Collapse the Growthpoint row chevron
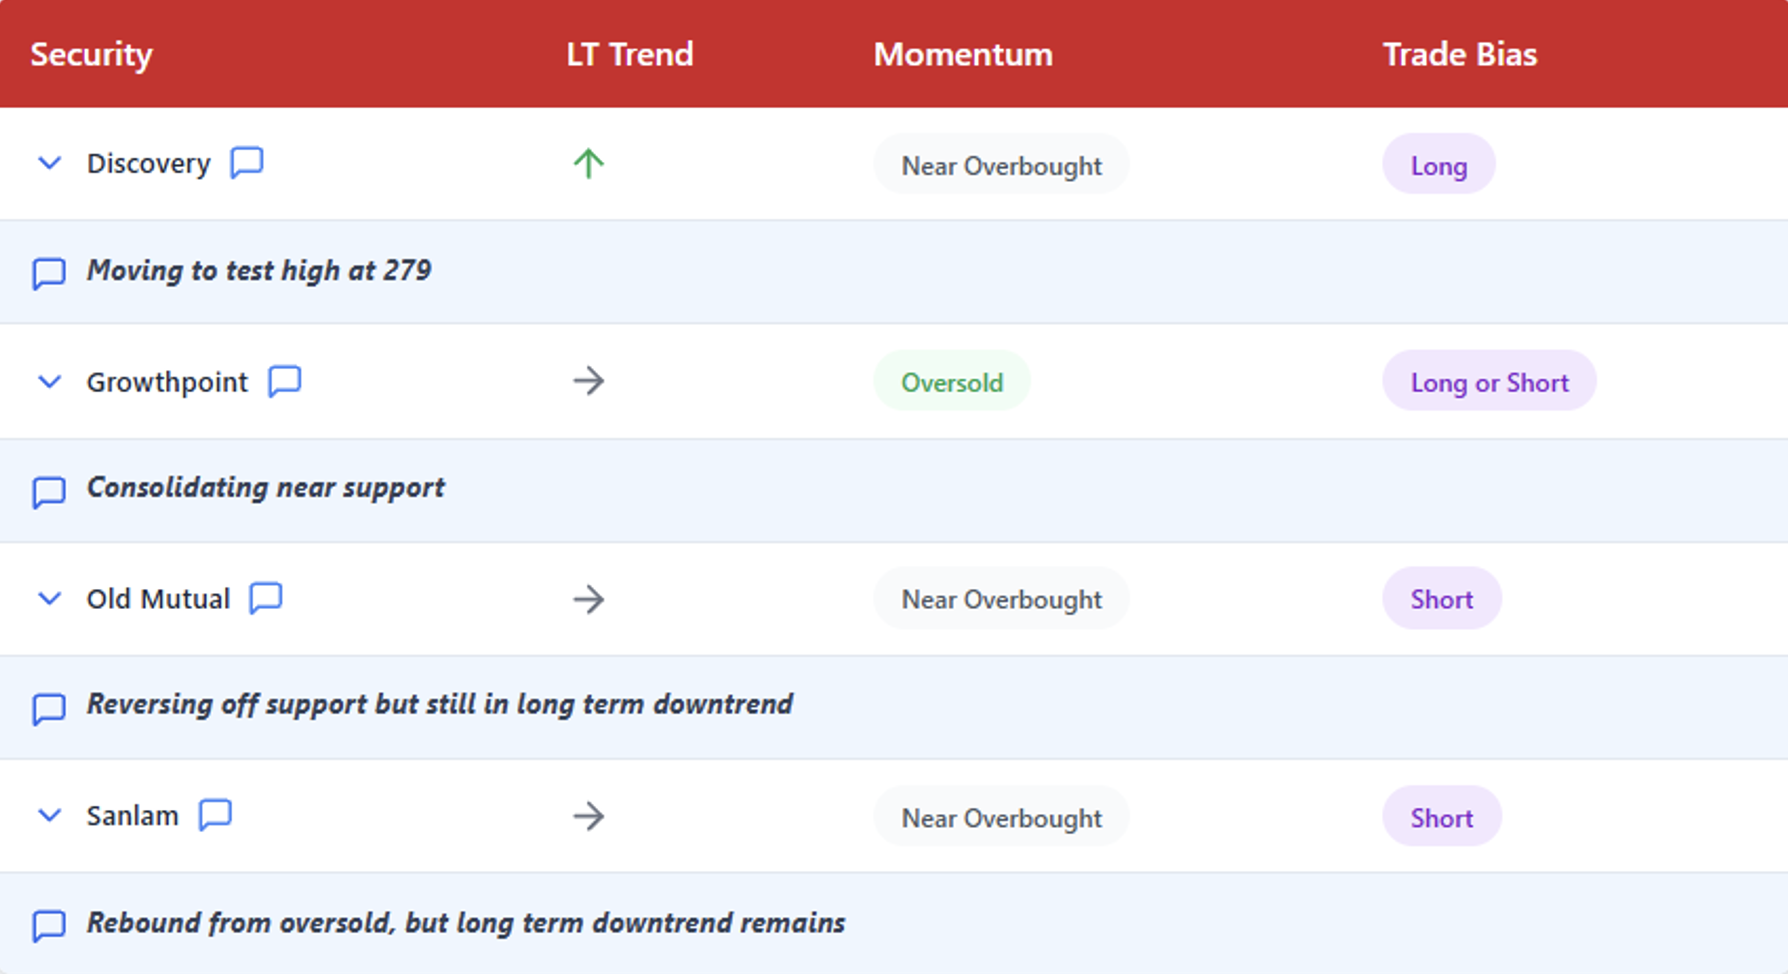This screenshot has height=974, width=1788. pyautogui.click(x=49, y=381)
